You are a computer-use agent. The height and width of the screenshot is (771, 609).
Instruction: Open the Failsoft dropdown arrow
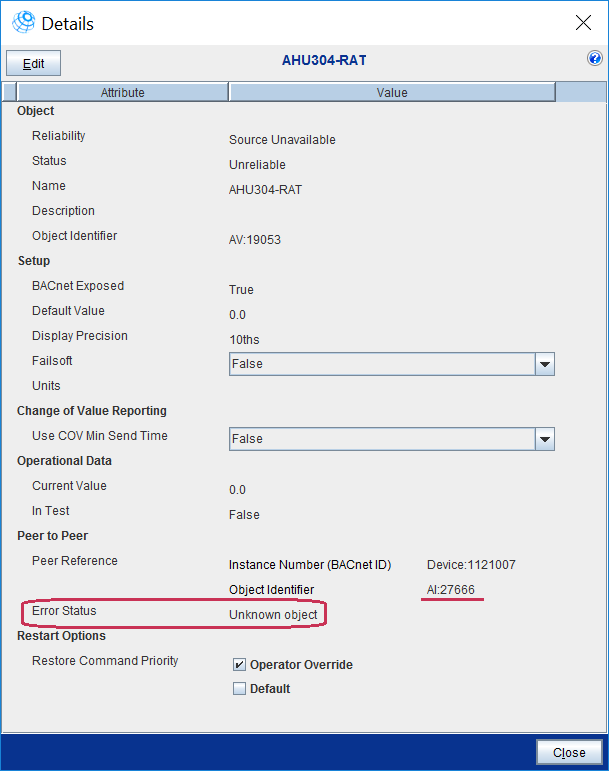[545, 364]
